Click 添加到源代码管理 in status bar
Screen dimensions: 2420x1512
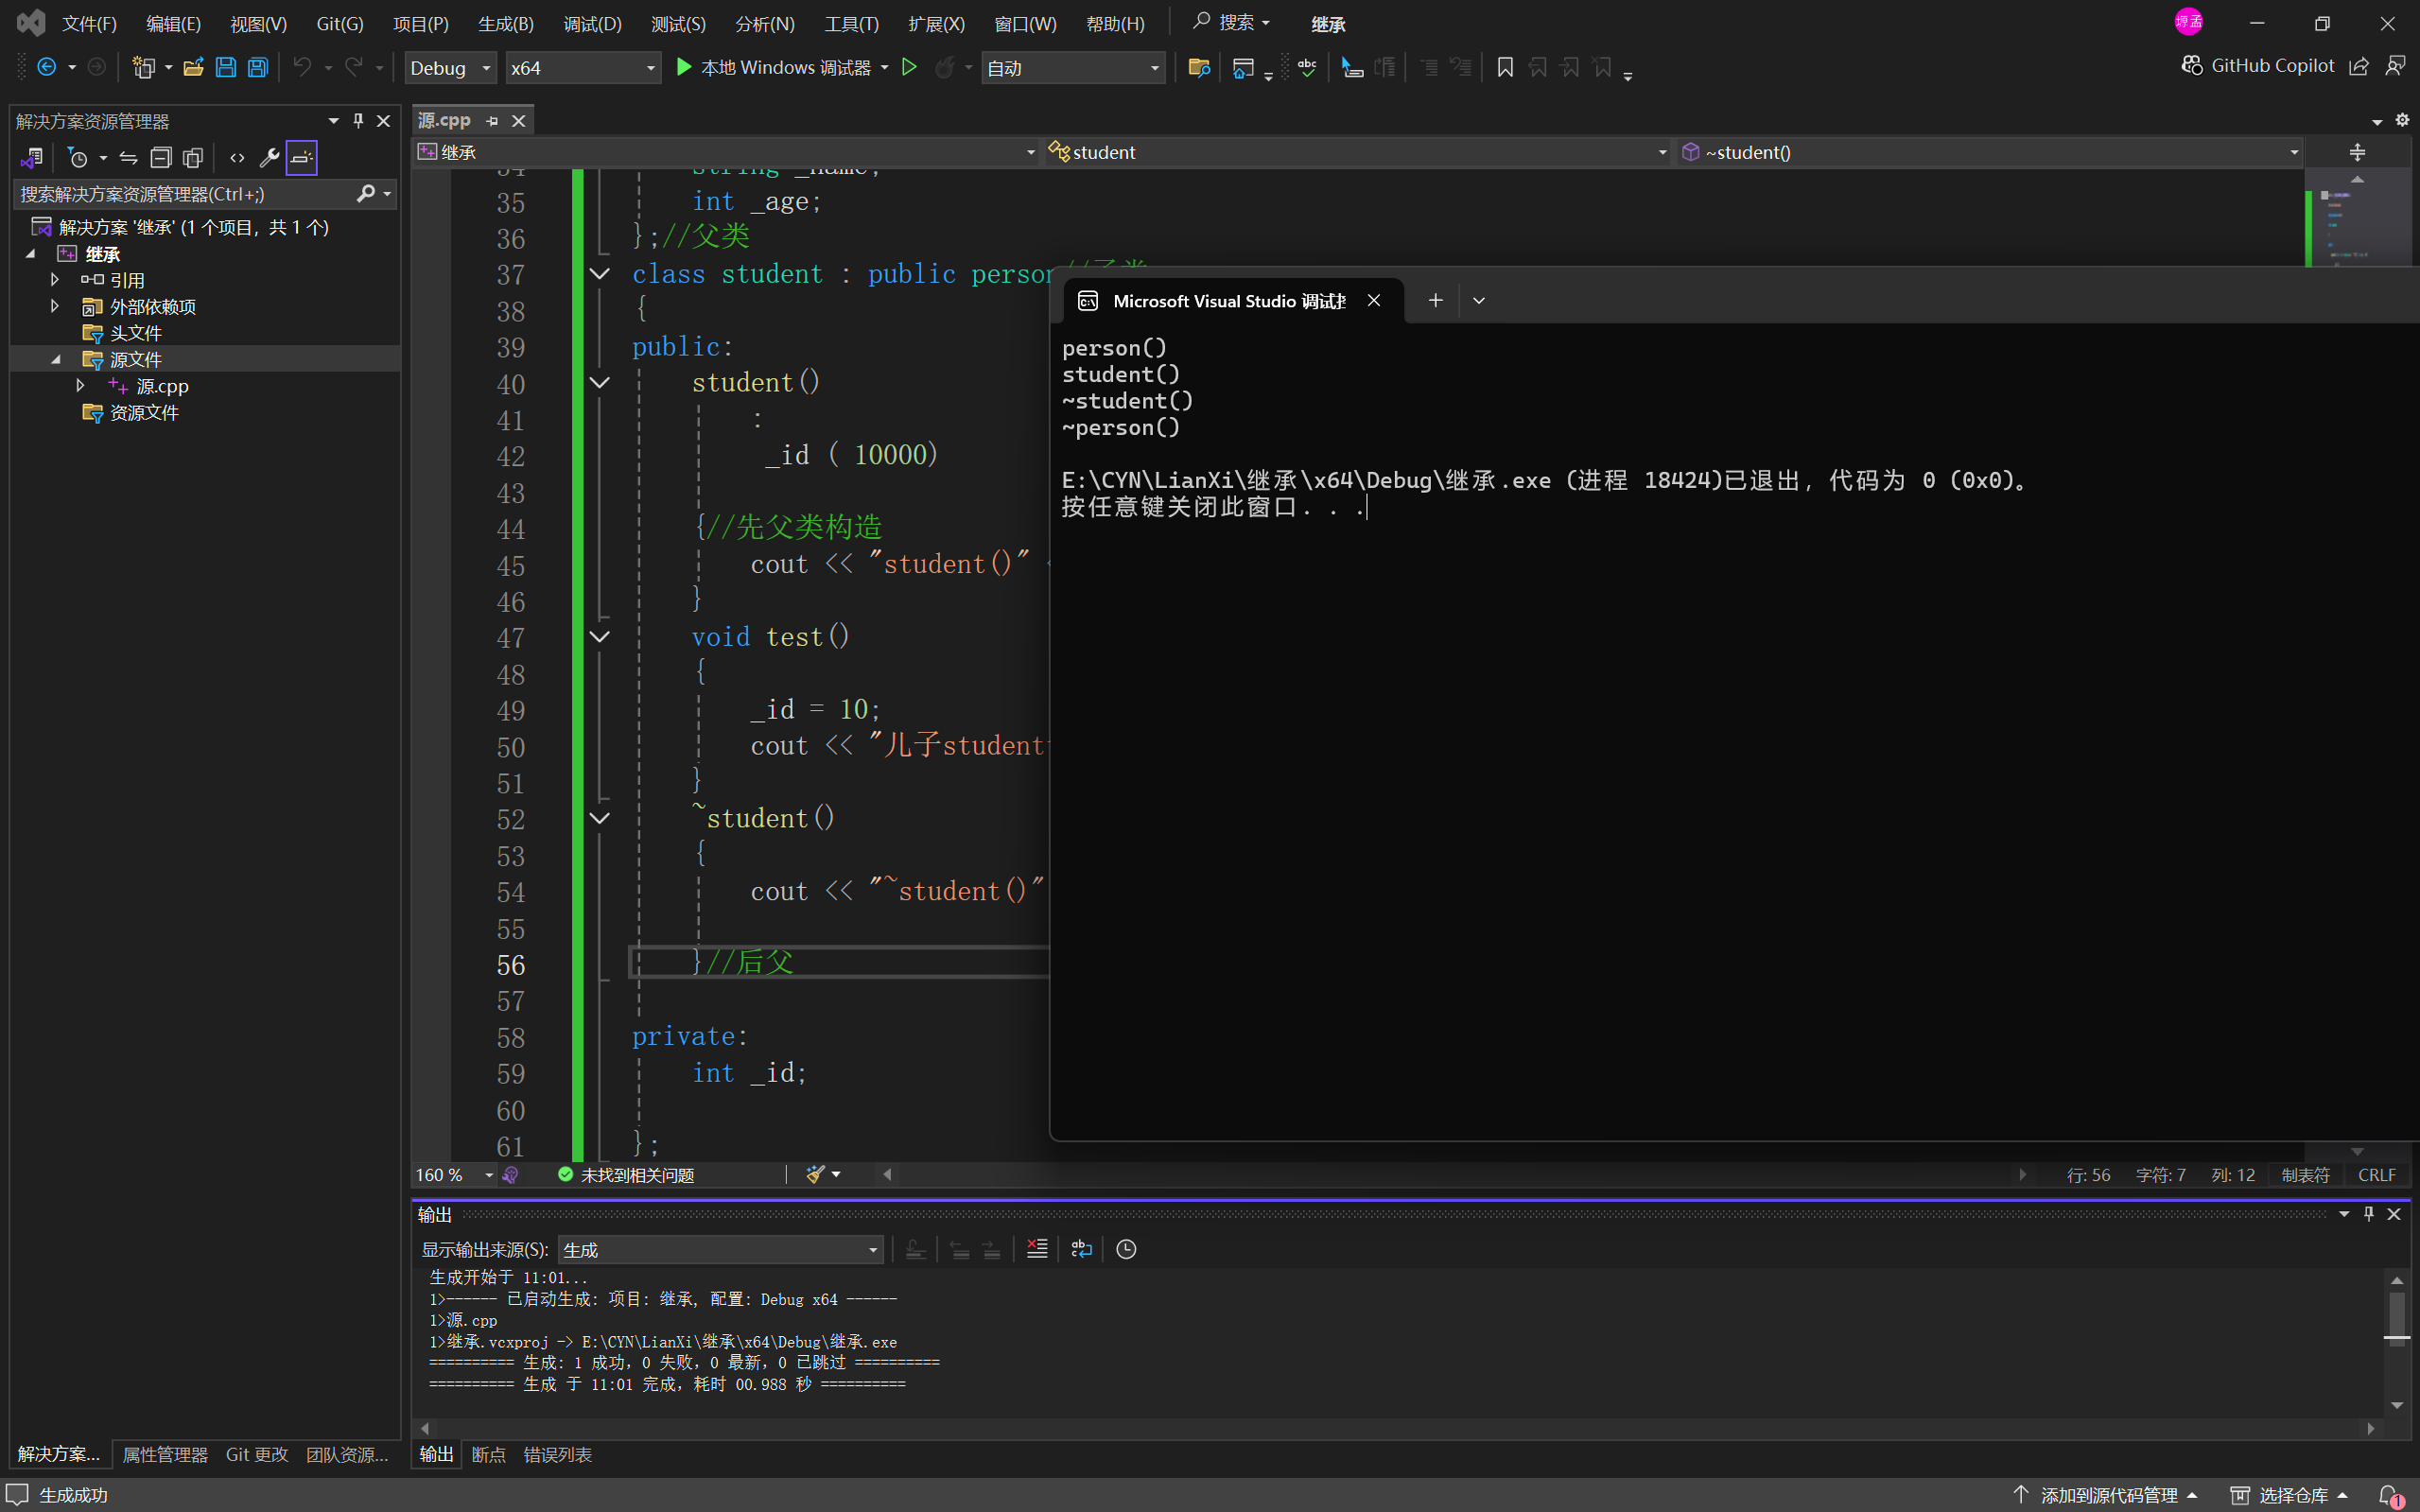pos(2108,1495)
